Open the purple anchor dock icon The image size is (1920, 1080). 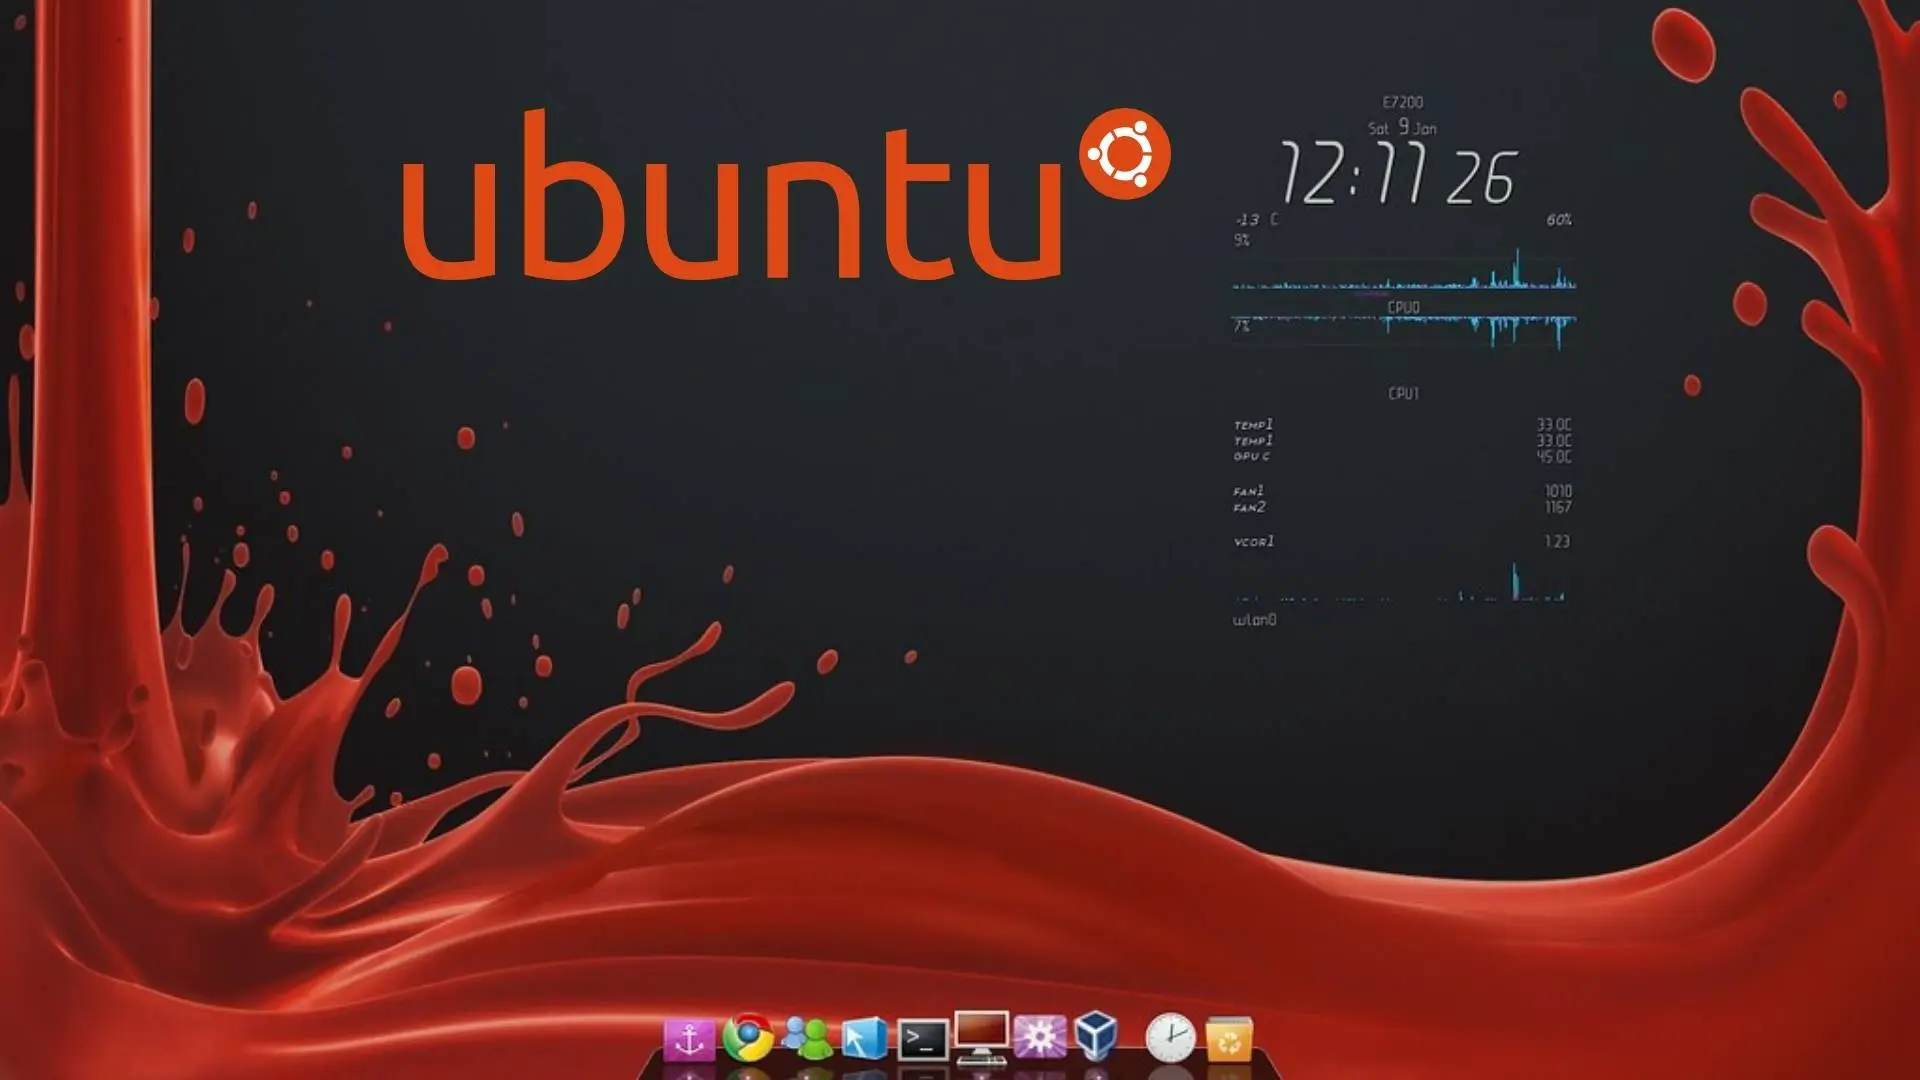[x=689, y=1040]
